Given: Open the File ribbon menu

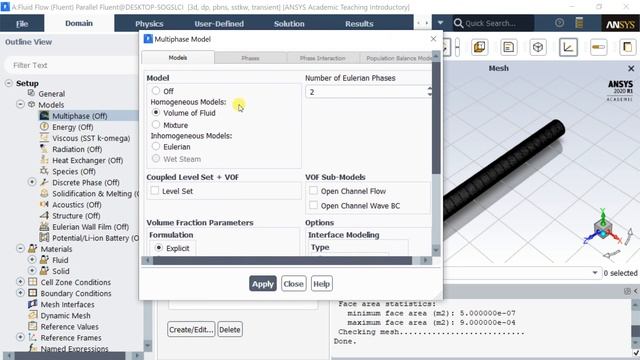Looking at the screenshot, I should (x=22, y=24).
